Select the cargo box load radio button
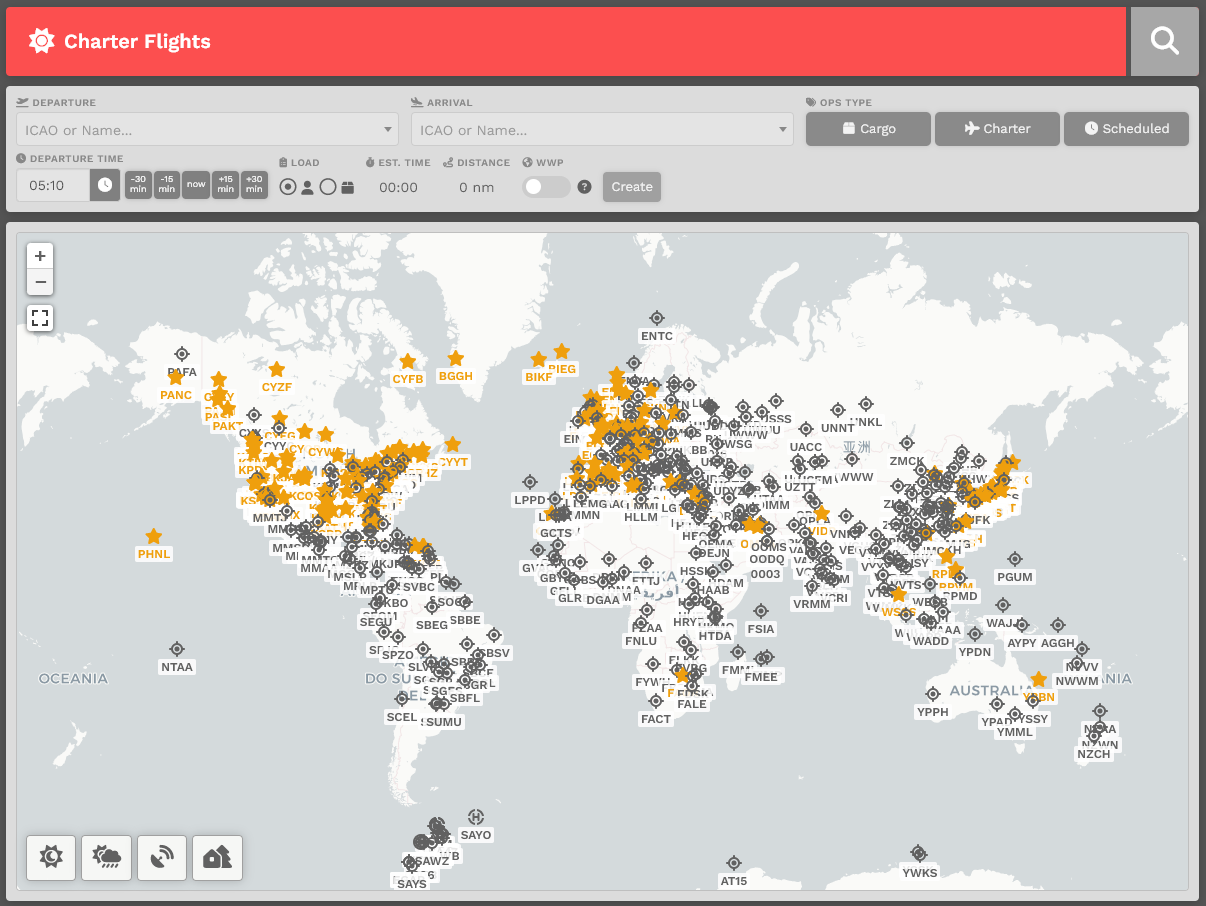 tap(328, 187)
